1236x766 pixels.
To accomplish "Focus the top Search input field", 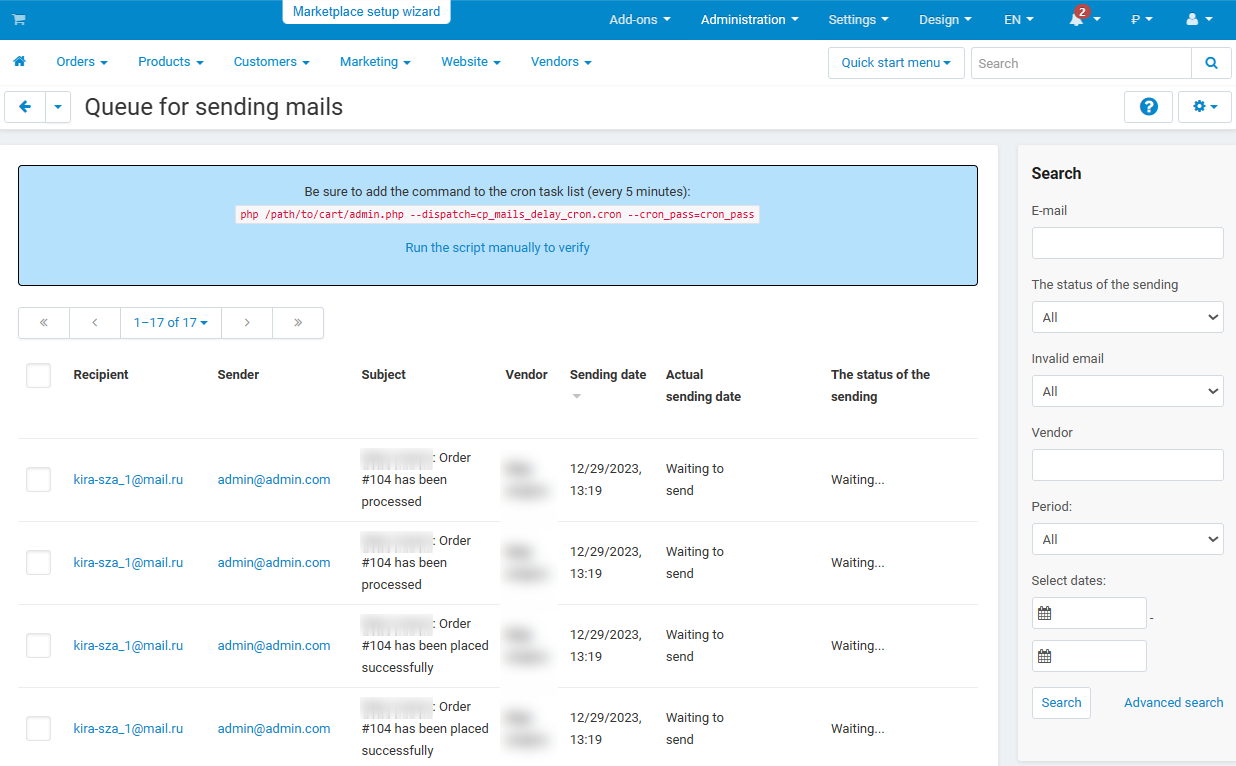I will click(1081, 63).
